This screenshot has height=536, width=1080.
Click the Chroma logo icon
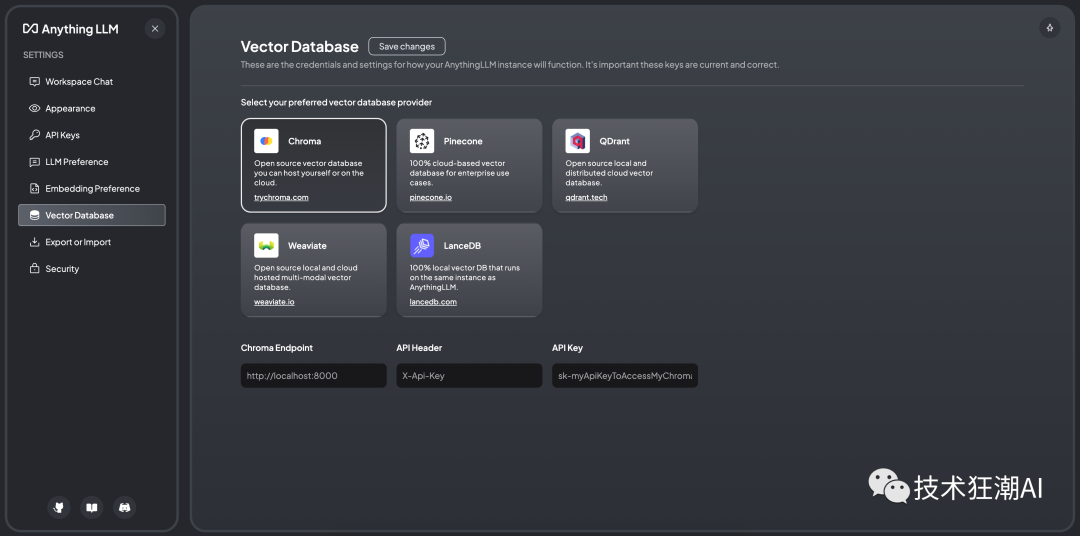[x=266, y=141]
